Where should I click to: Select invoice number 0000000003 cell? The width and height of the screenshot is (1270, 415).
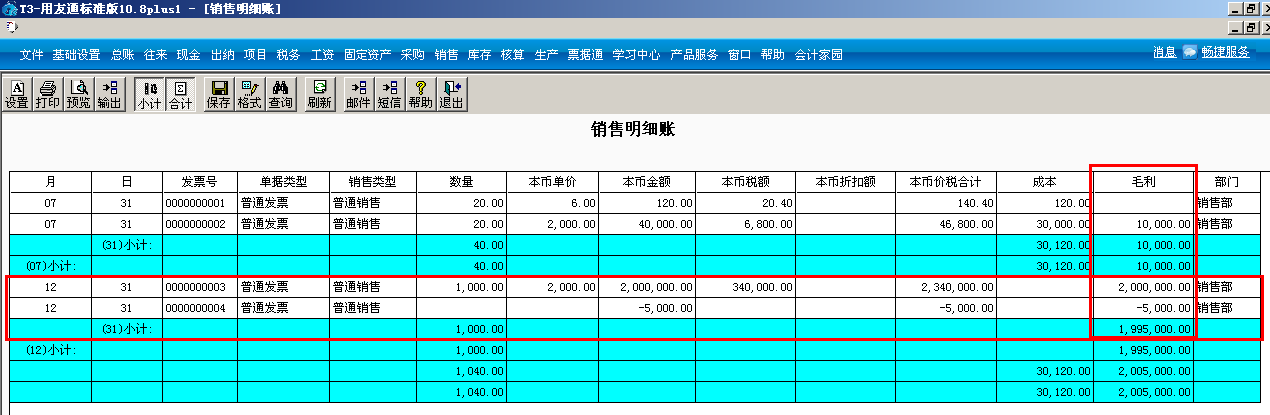[199, 287]
